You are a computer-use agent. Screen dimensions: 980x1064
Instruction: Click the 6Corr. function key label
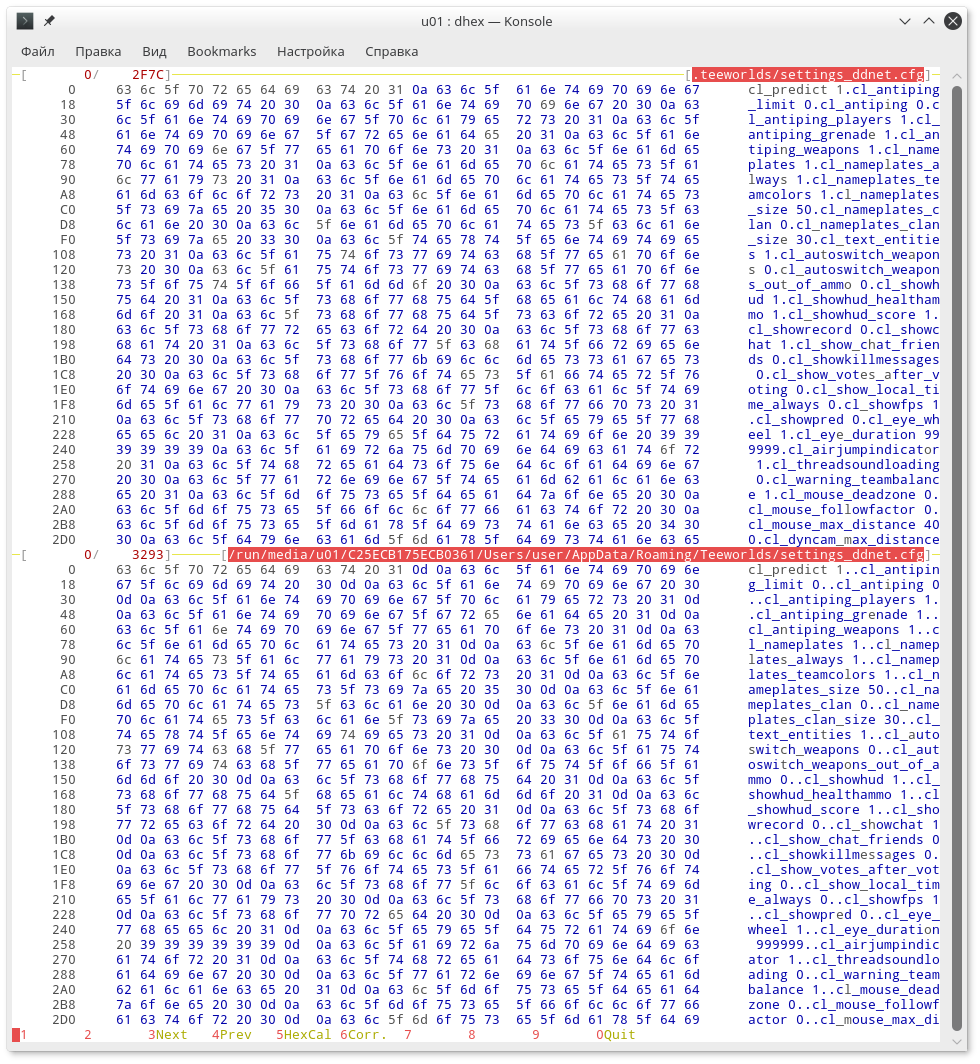pos(363,1035)
